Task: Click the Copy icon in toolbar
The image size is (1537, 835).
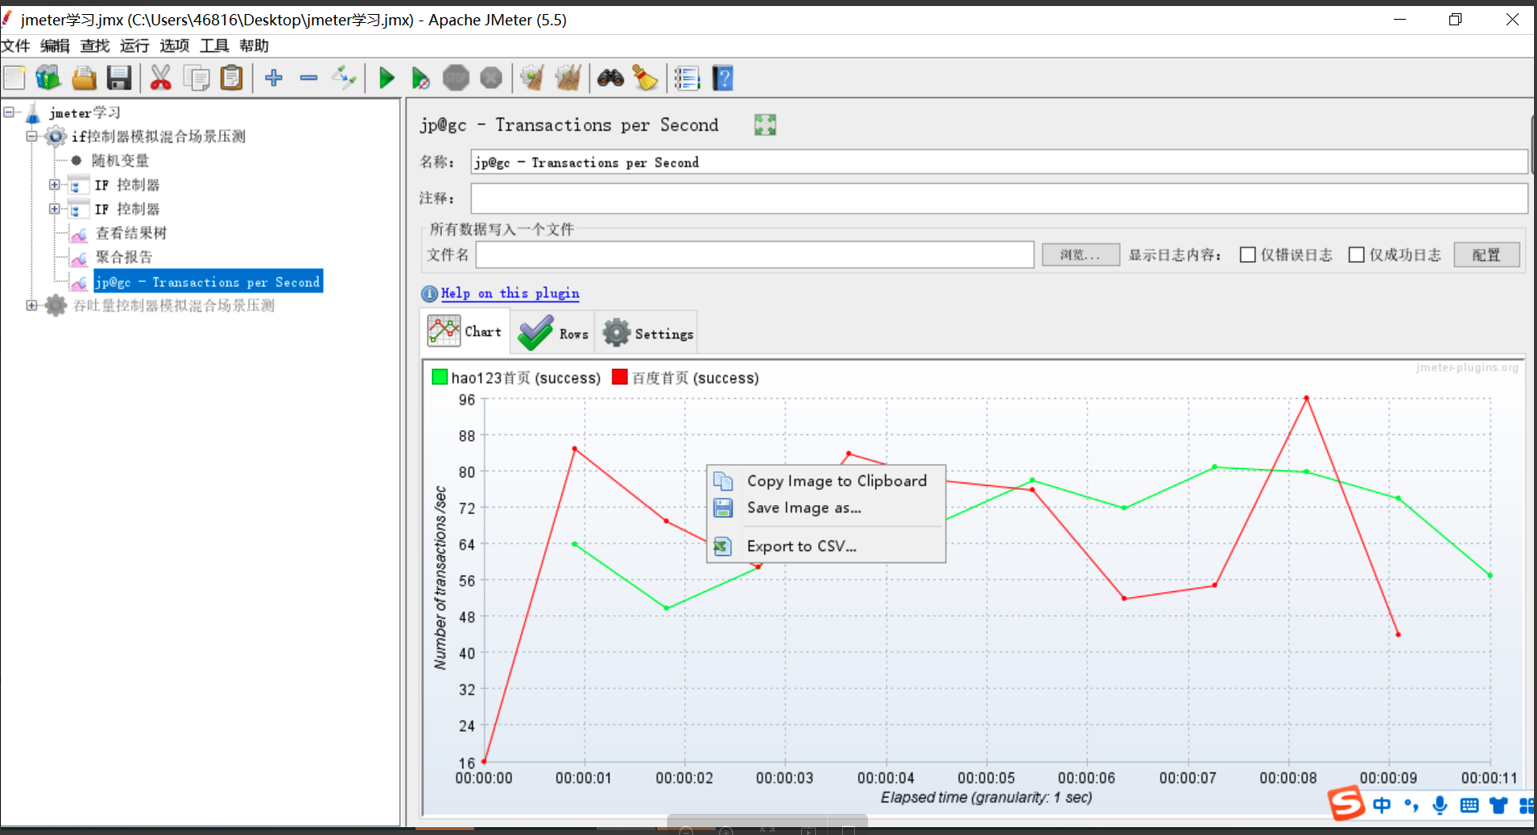Action: click(196, 78)
